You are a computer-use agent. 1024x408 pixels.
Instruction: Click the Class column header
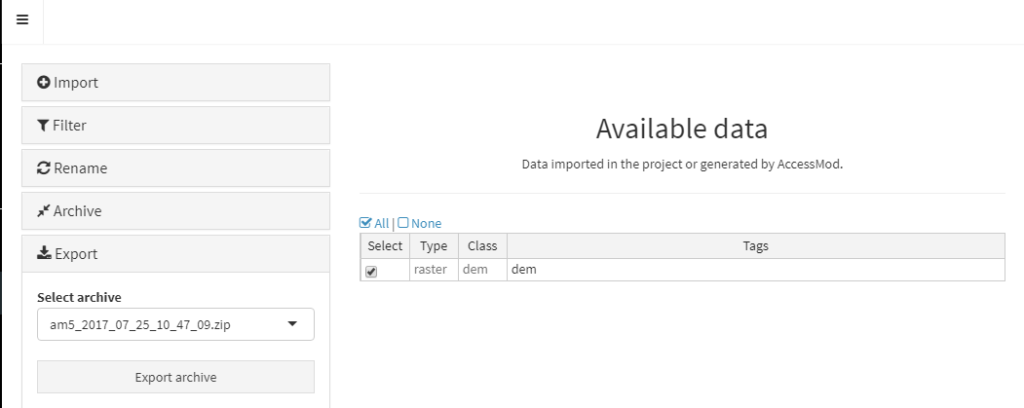point(482,246)
